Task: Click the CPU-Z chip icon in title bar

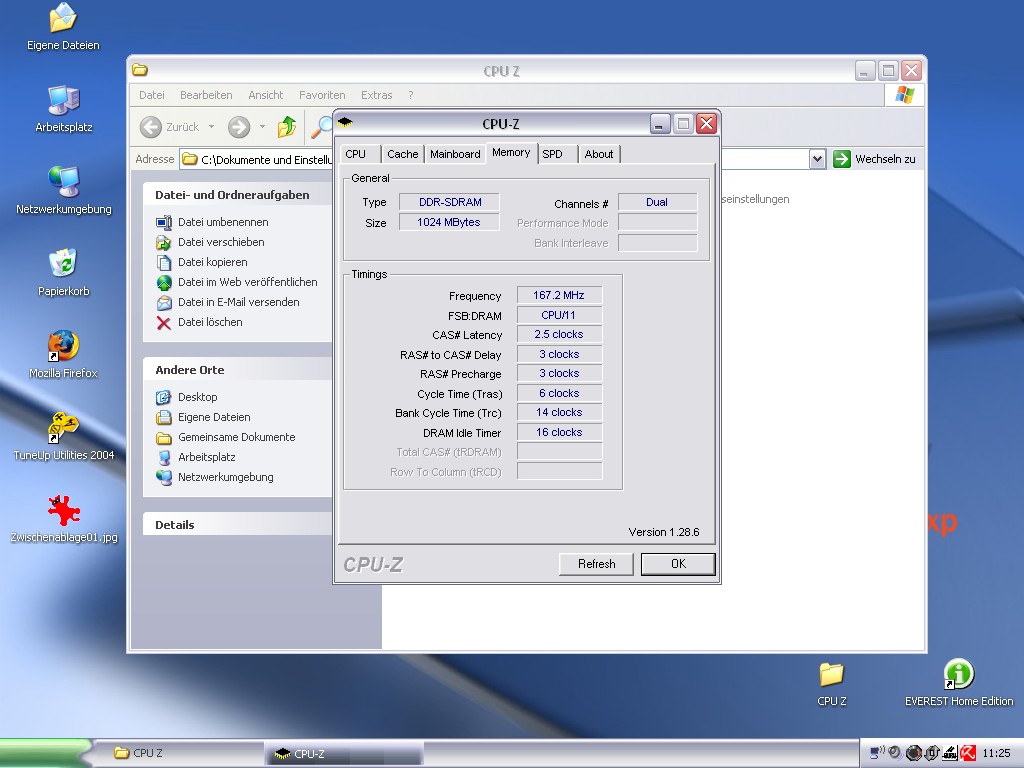Action: click(x=345, y=122)
